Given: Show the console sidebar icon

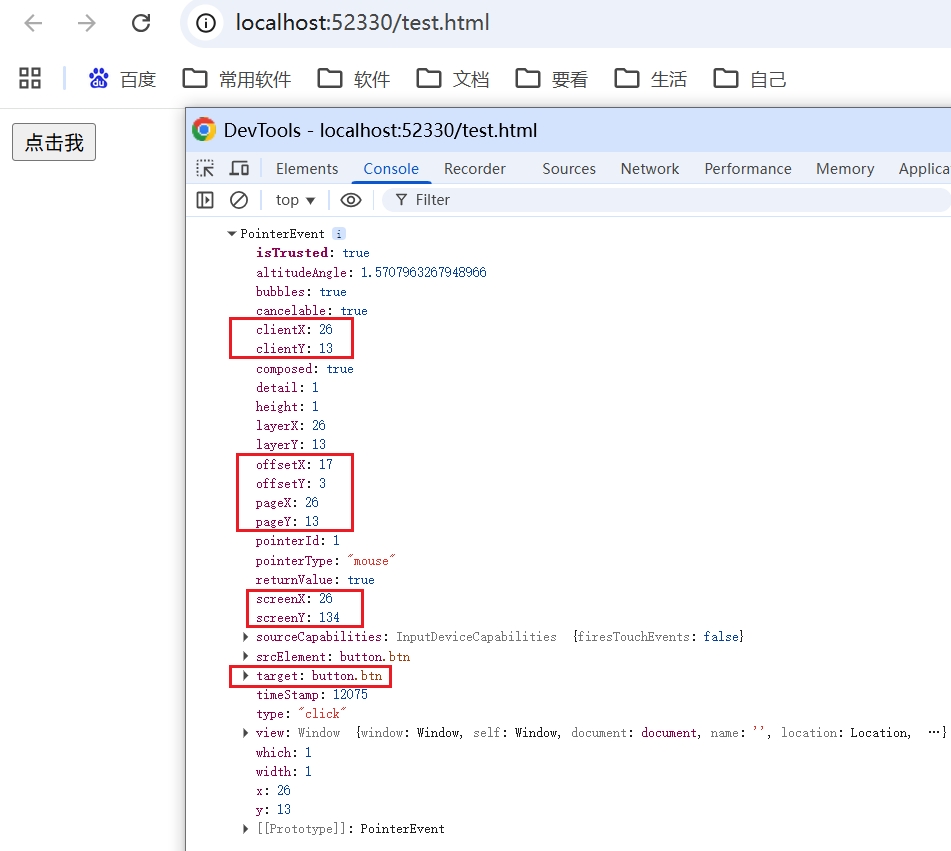Looking at the screenshot, I should (205, 200).
